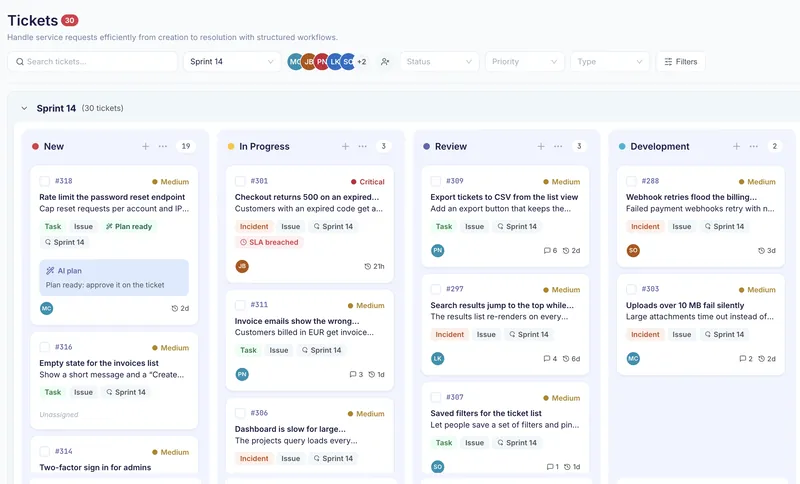Viewport: 800px width, 484px height.
Task: Select checkbox for ticket #318
Action: pos(44,181)
